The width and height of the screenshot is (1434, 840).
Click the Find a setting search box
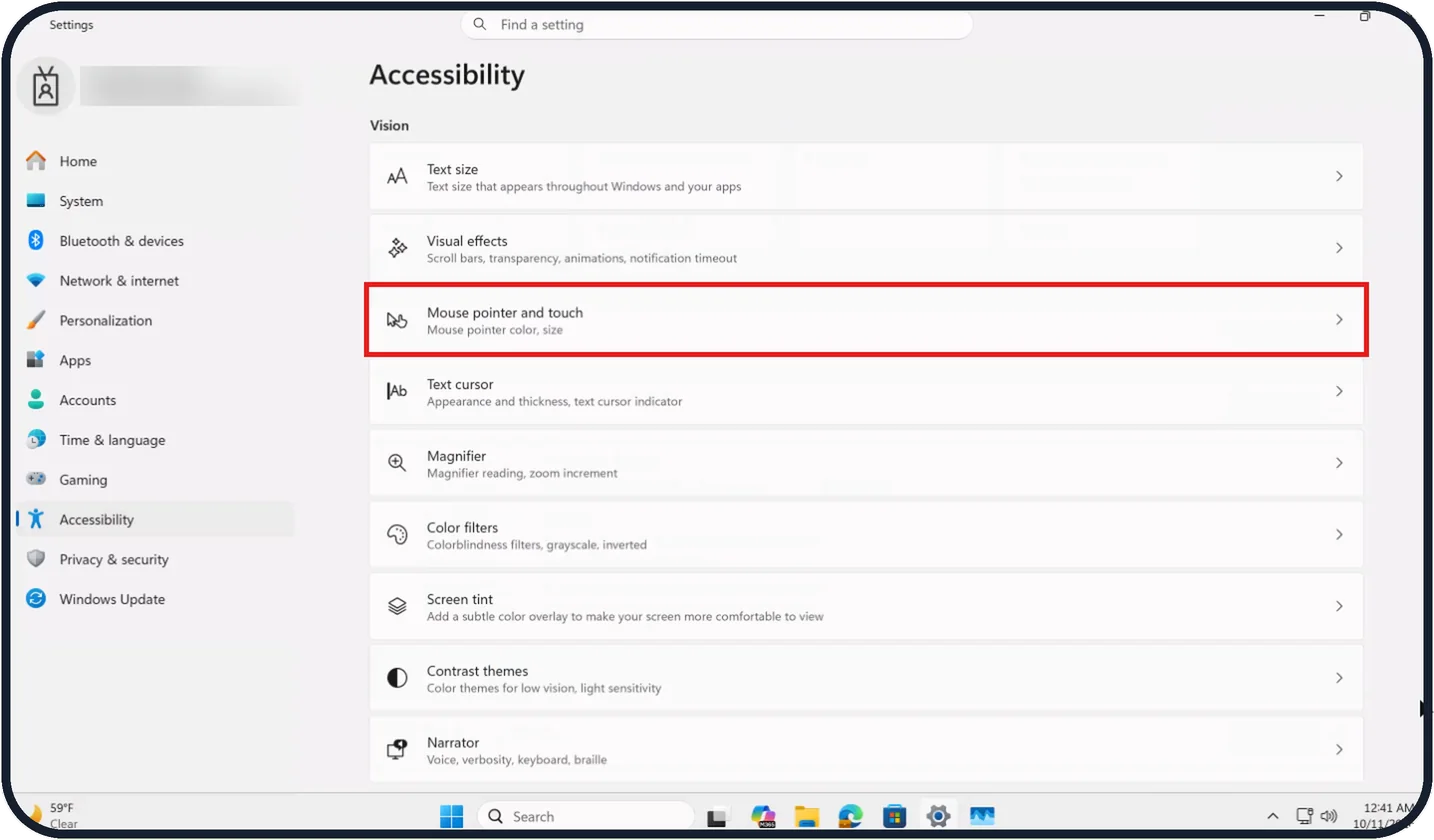point(717,24)
